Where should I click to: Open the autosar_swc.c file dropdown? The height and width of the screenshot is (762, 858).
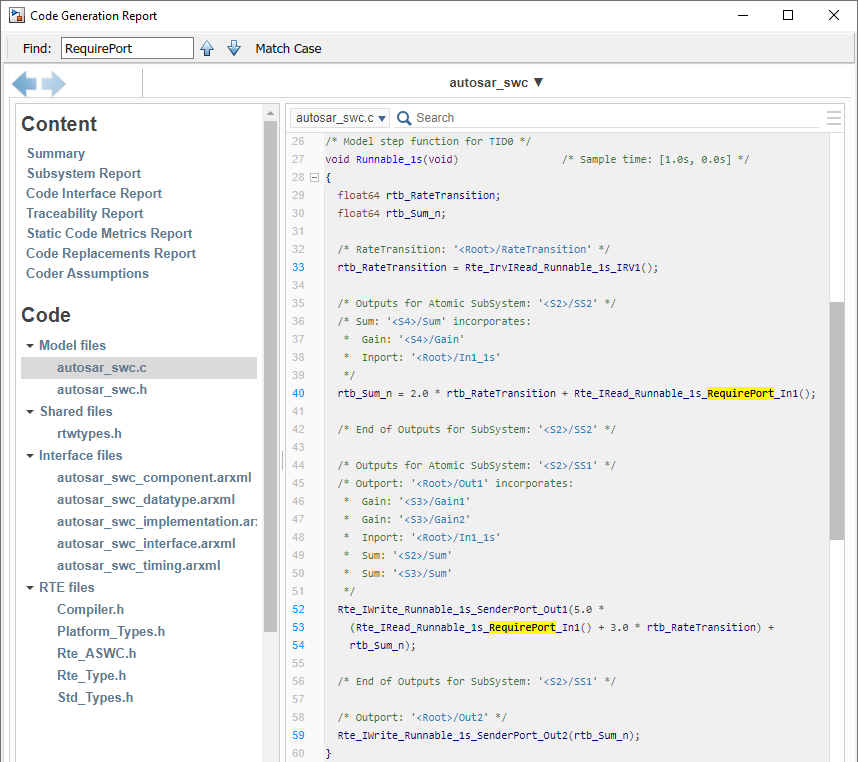(x=340, y=118)
